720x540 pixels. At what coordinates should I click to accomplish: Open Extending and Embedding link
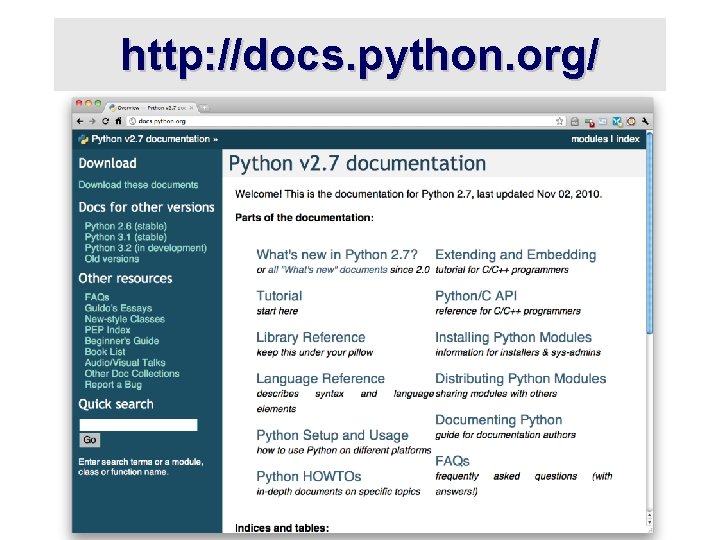(x=516, y=254)
